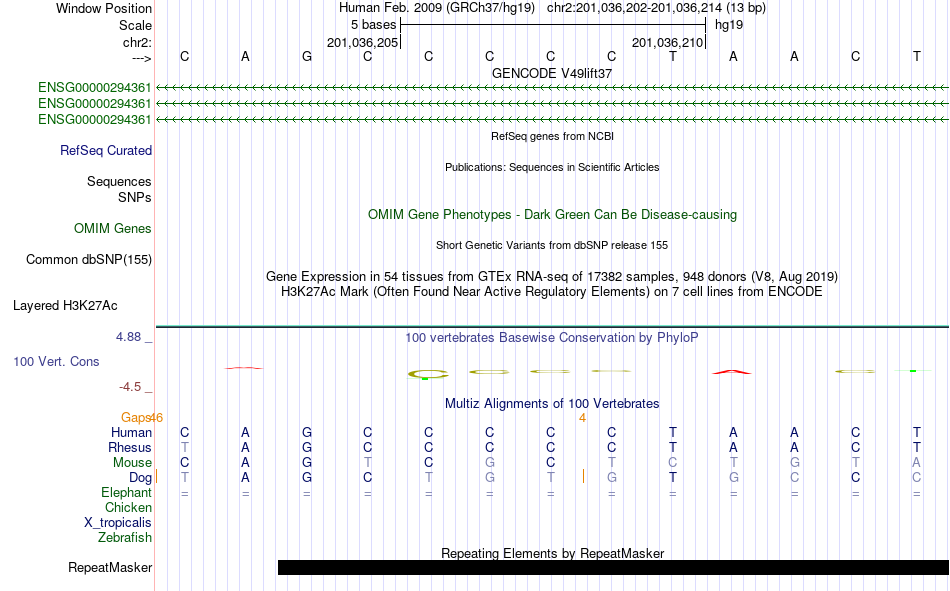Click the Elephant alignment row label

coord(127,493)
